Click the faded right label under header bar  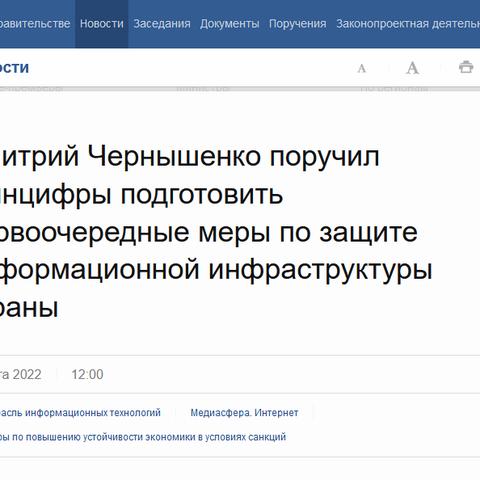coord(394,89)
